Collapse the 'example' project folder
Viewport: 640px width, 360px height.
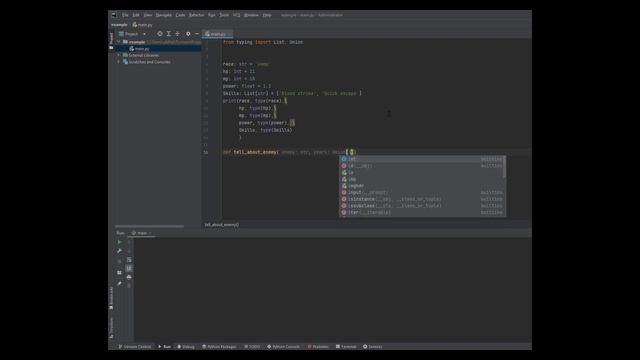[119, 42]
